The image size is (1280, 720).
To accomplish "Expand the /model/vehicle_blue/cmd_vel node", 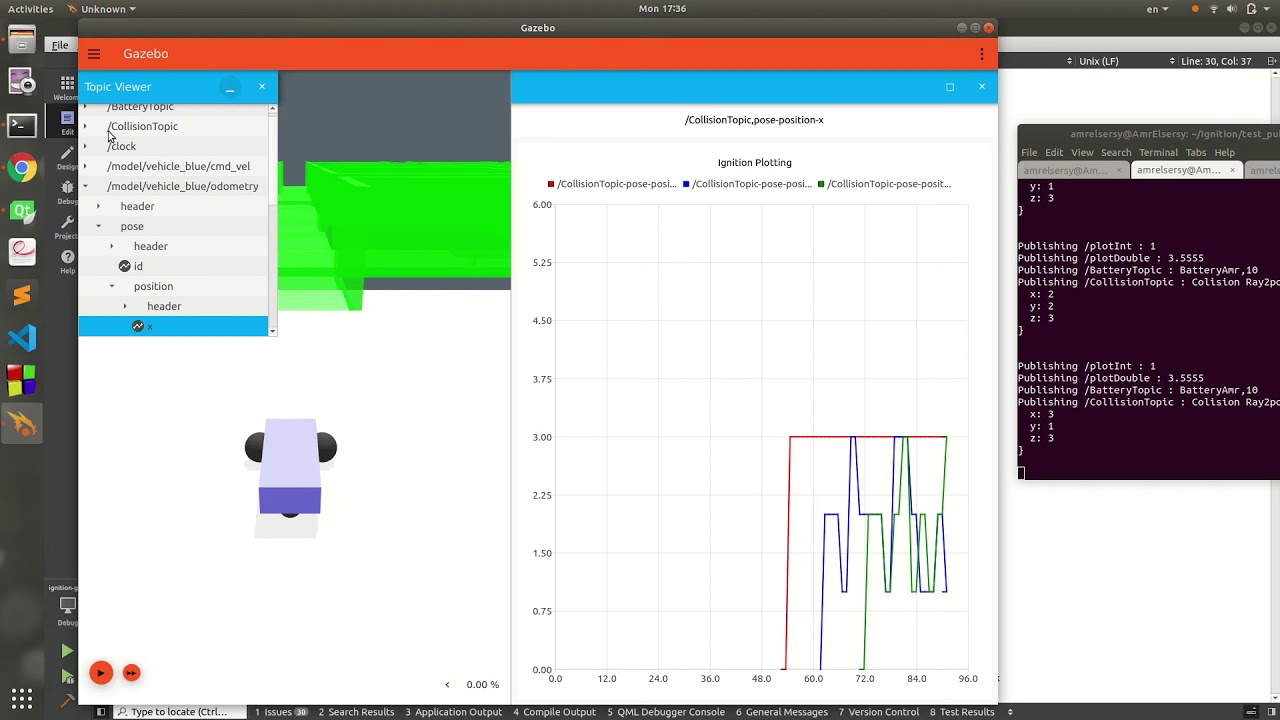I will click(x=85, y=167).
